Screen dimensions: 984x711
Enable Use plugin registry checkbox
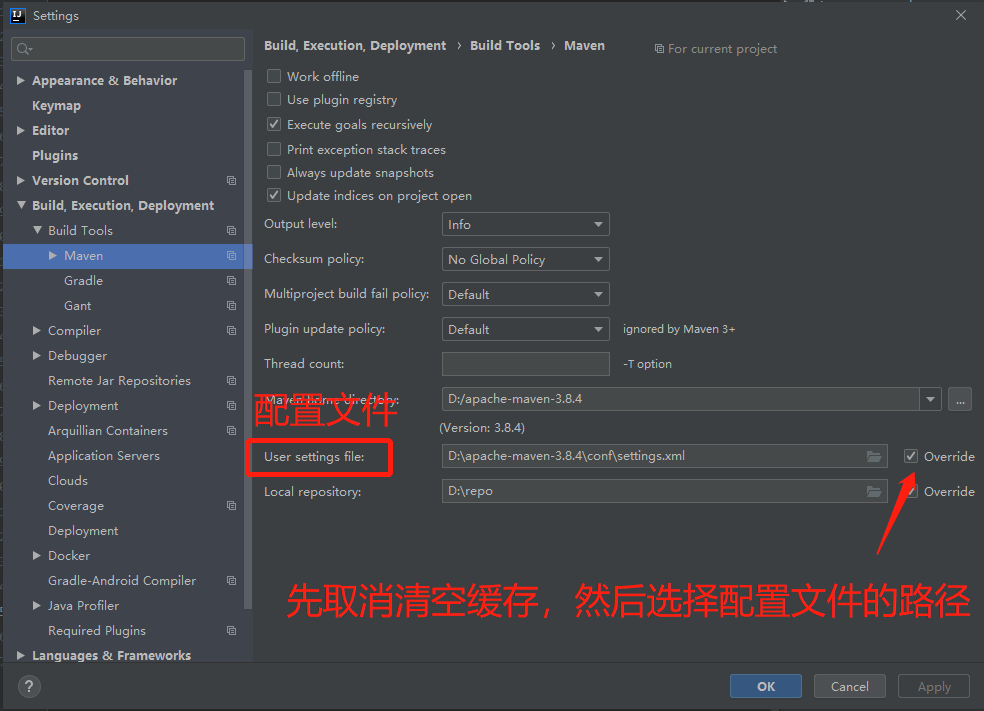274,99
